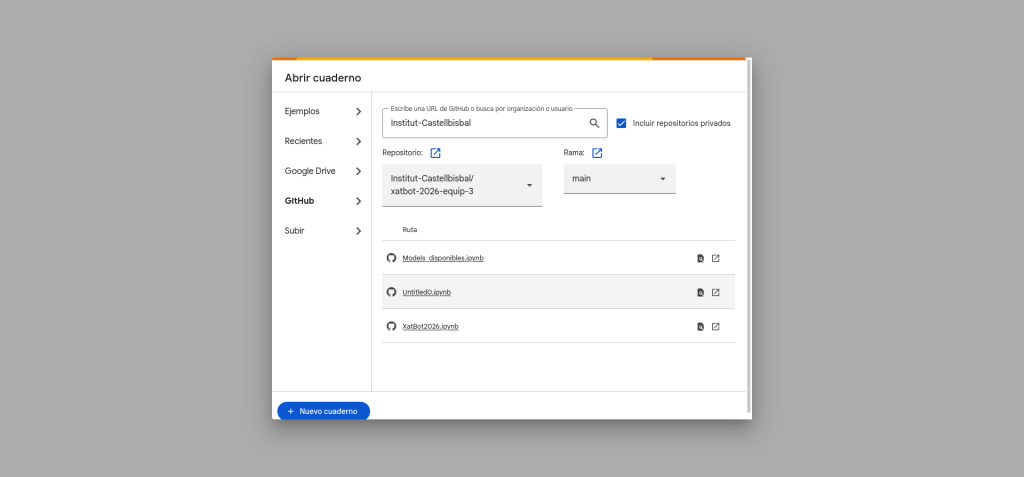This screenshot has width=1024, height=477.
Task: Open repository link icon next to Repositorio
Action: [x=435, y=153]
